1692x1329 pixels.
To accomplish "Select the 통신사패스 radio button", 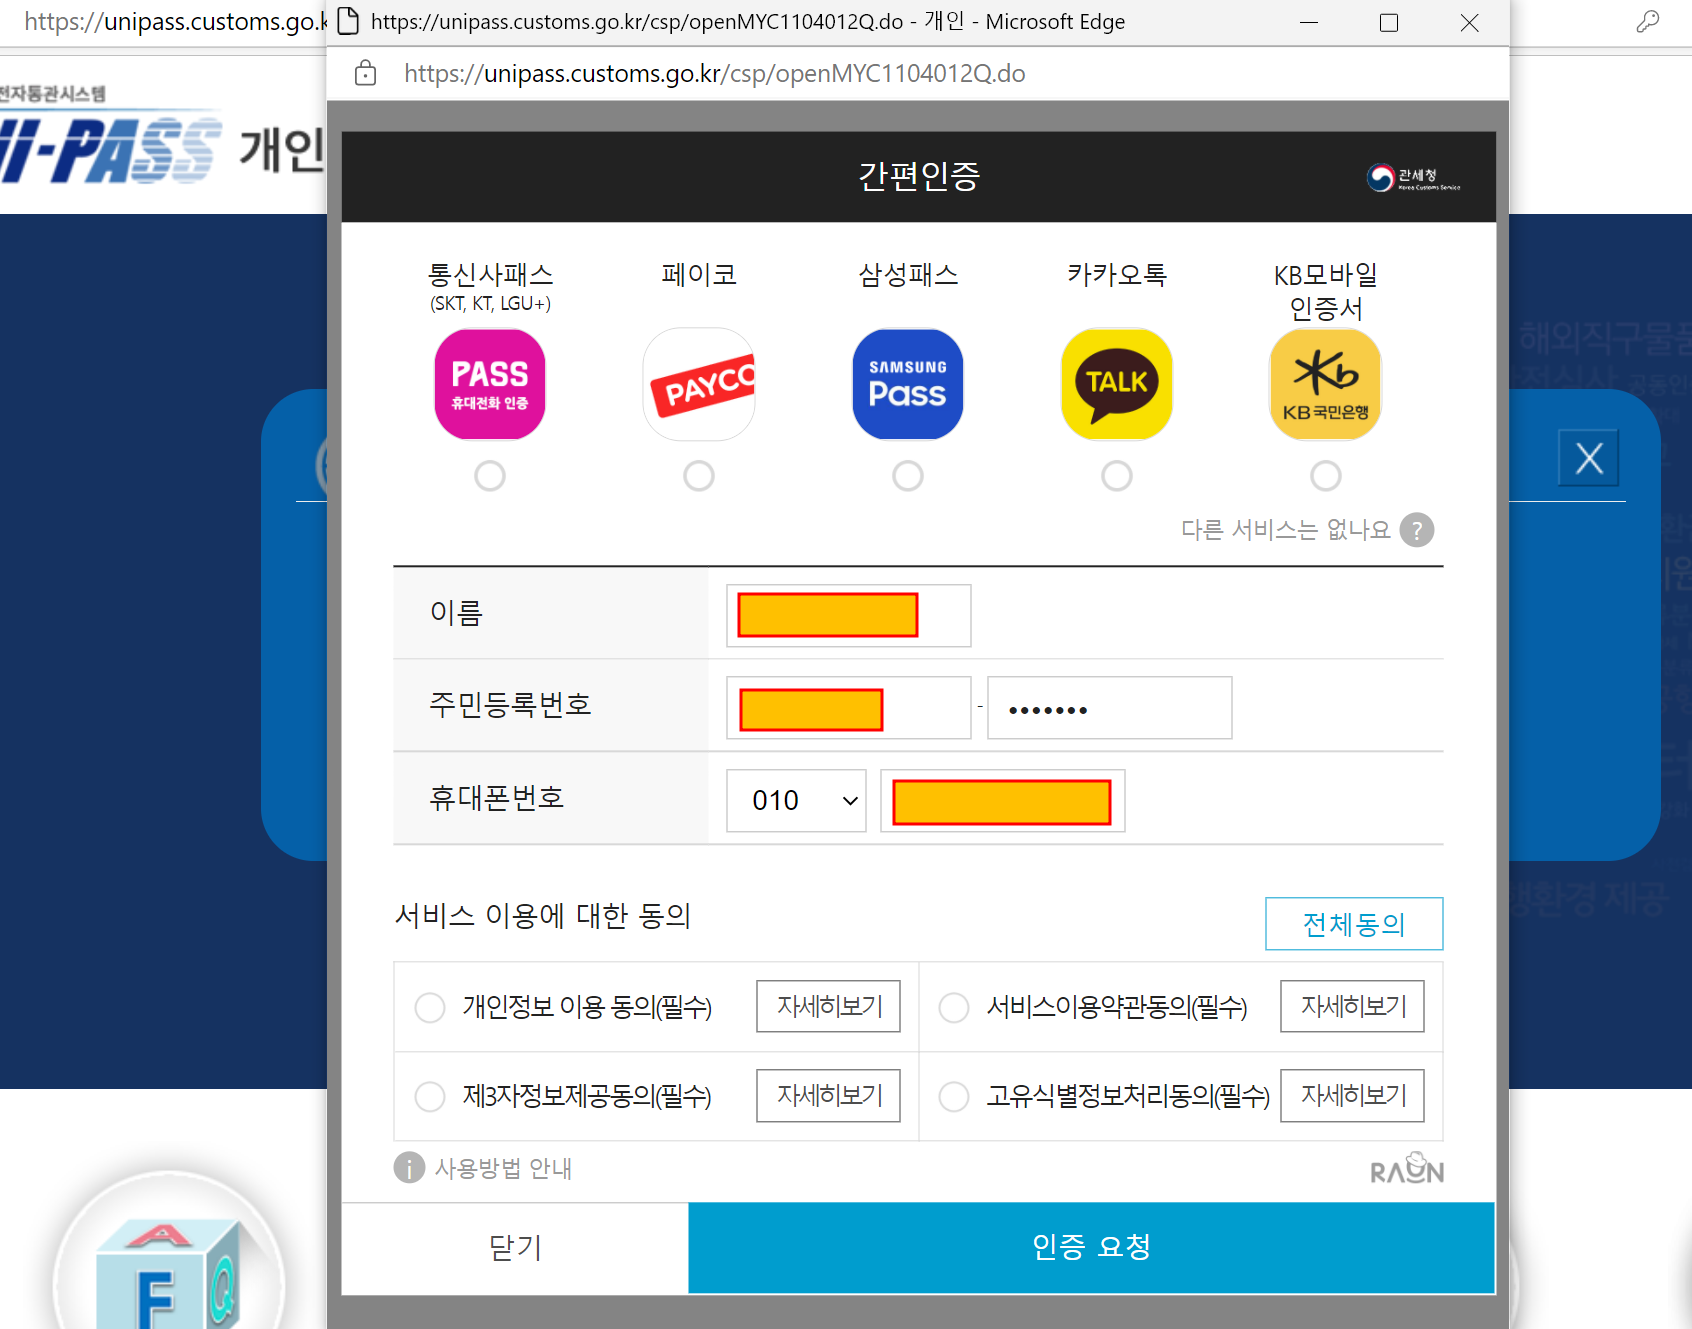I will pos(490,476).
